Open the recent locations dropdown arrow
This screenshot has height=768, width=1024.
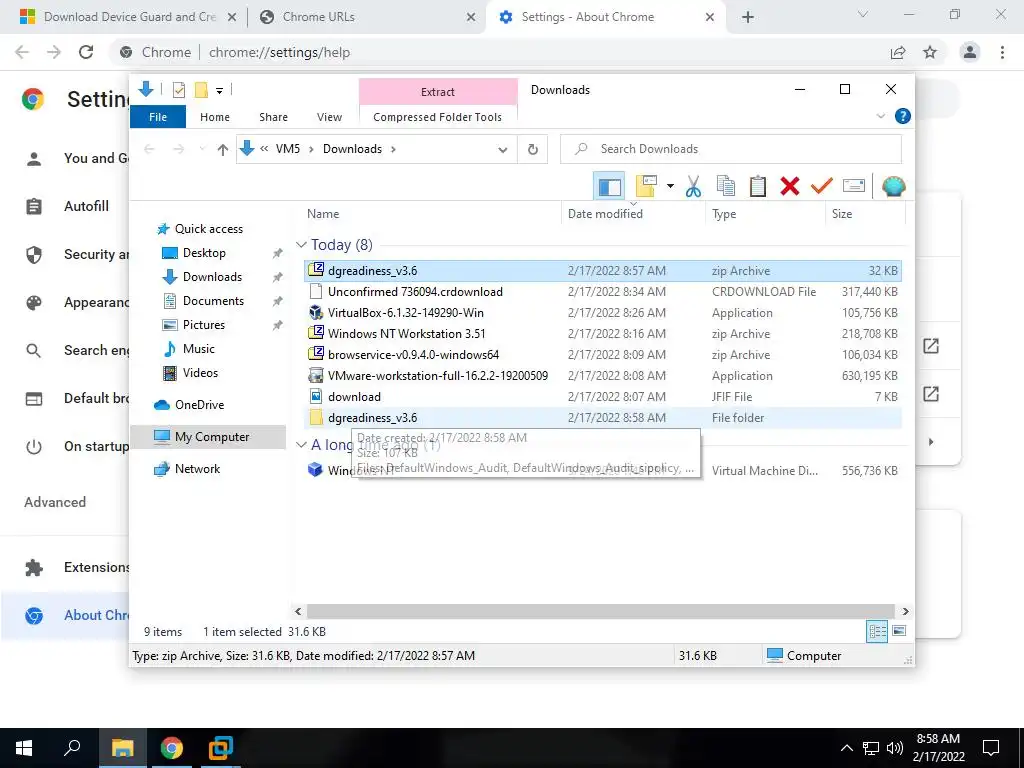tap(202, 150)
